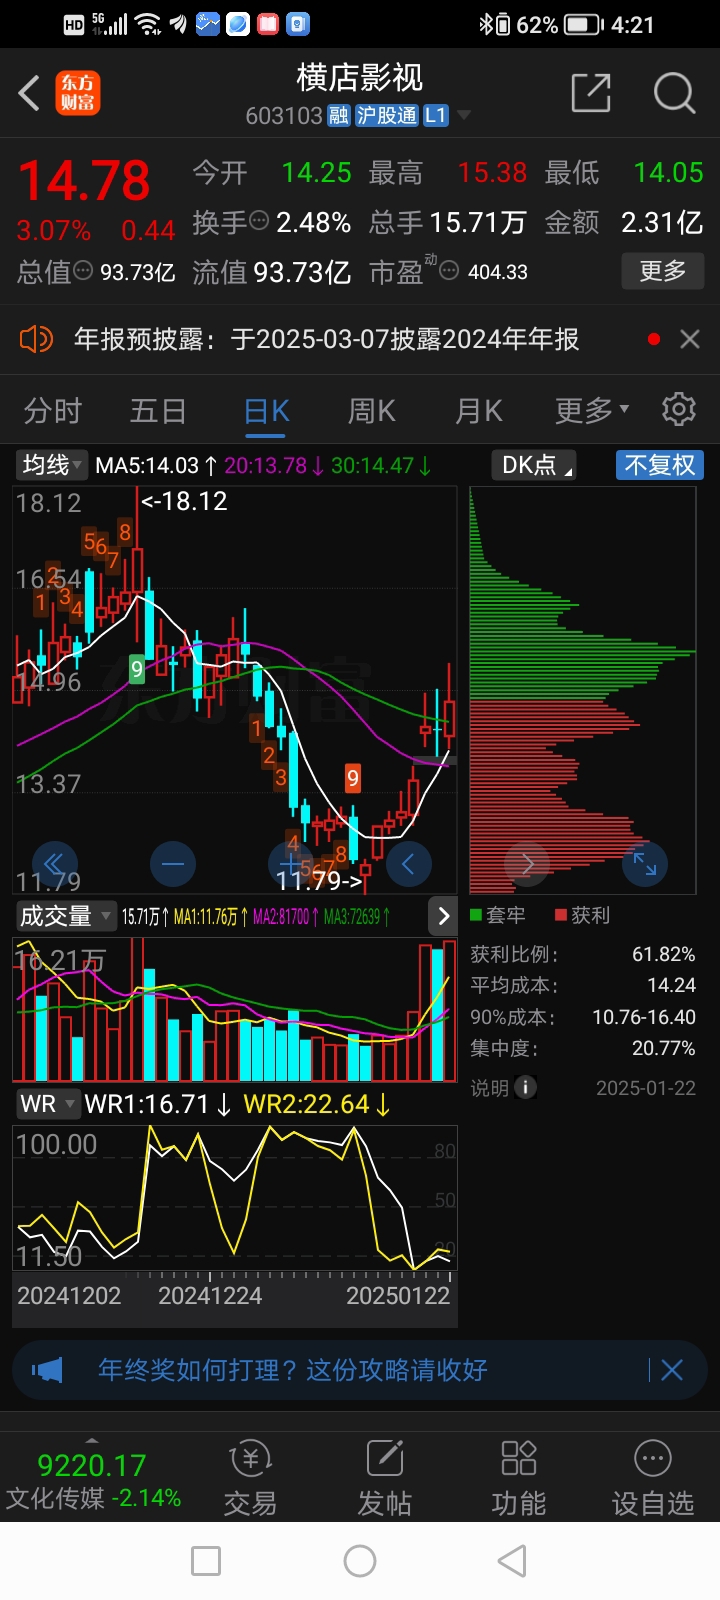Expand 更多 chart period dropdown
720x1600 pixels.
point(592,411)
